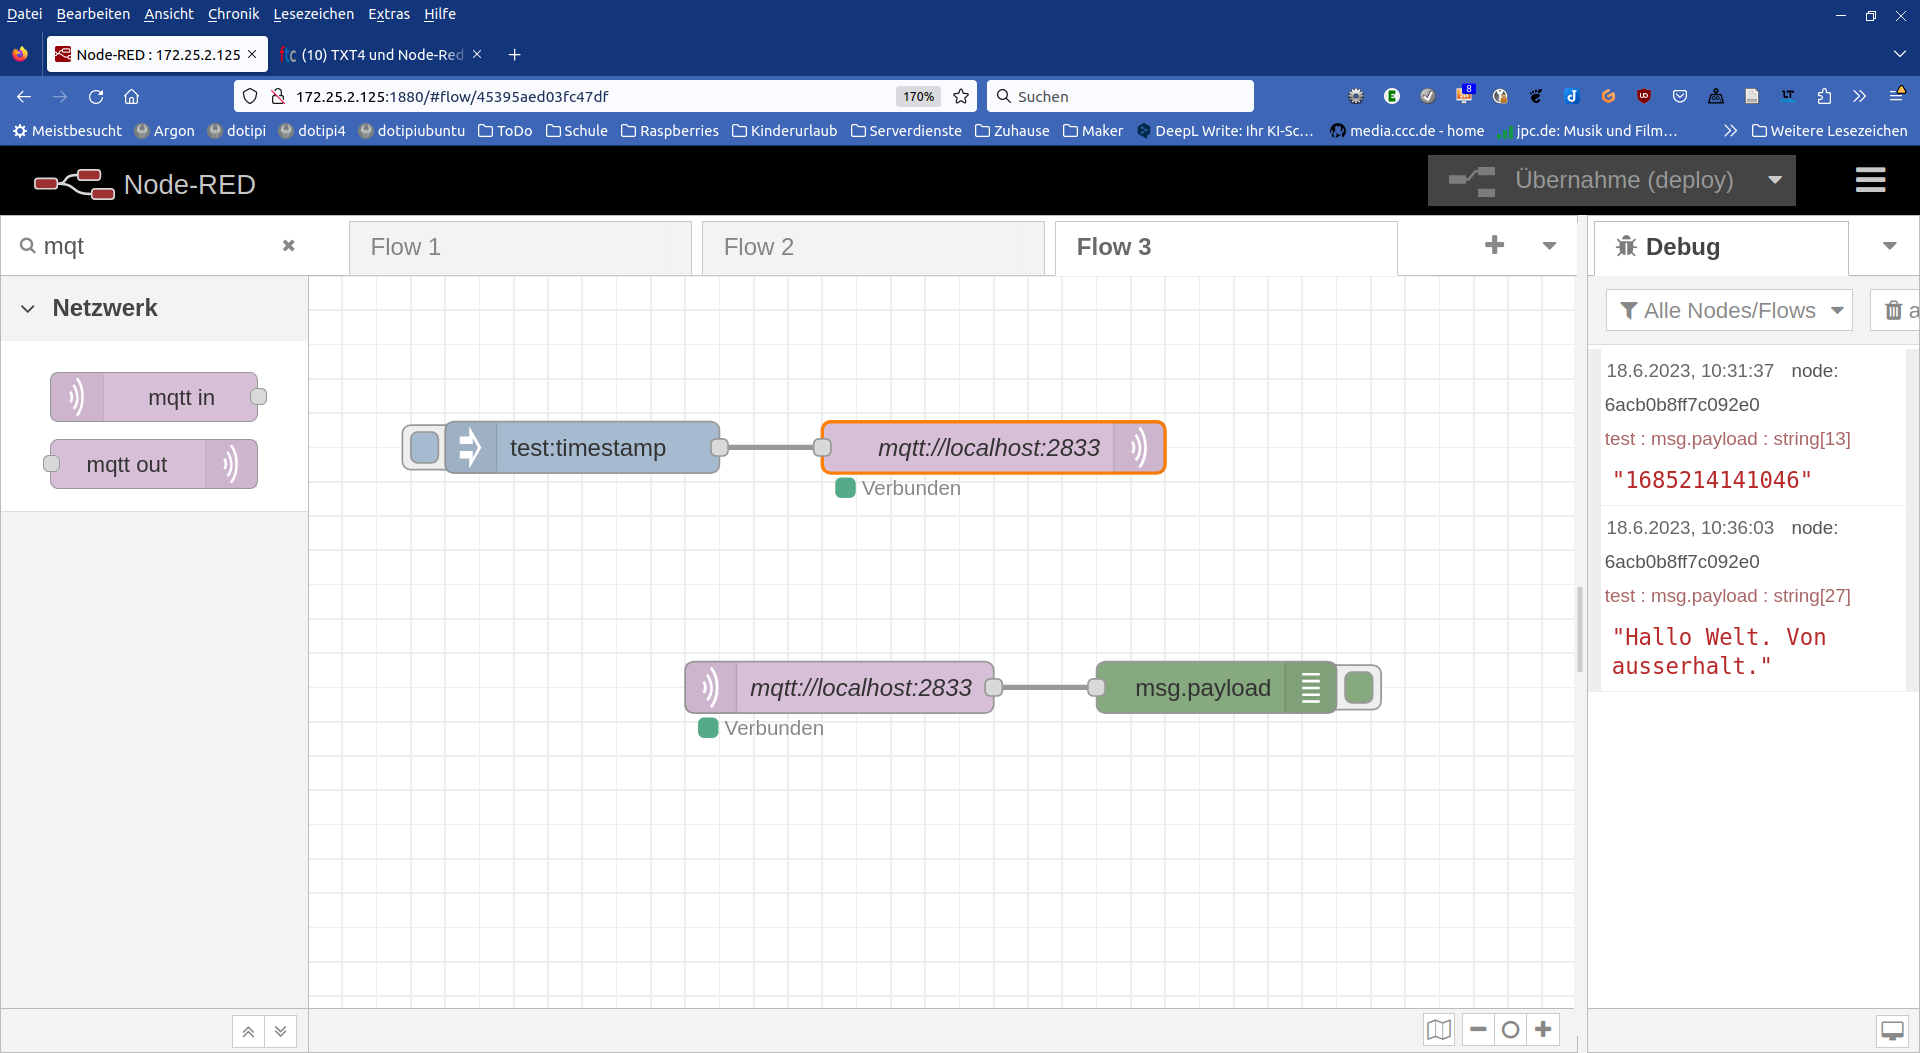Click test : msg.payload : string[13] label
Image resolution: width=1920 pixels, height=1053 pixels.
tap(1727, 439)
